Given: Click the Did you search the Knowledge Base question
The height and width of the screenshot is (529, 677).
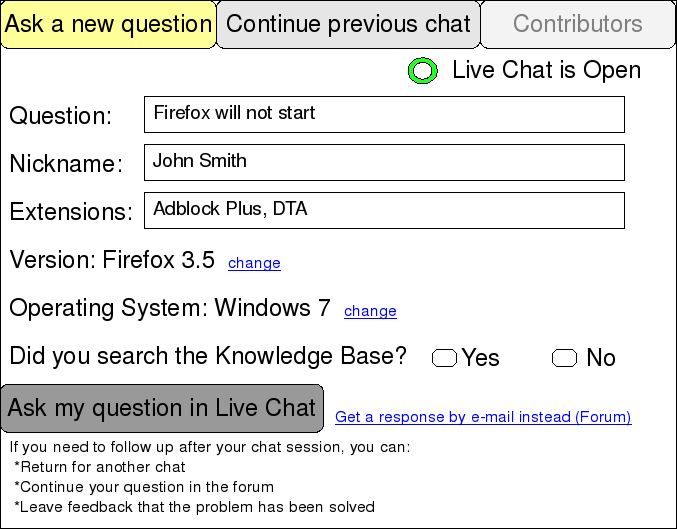Looking at the screenshot, I should [x=208, y=356].
